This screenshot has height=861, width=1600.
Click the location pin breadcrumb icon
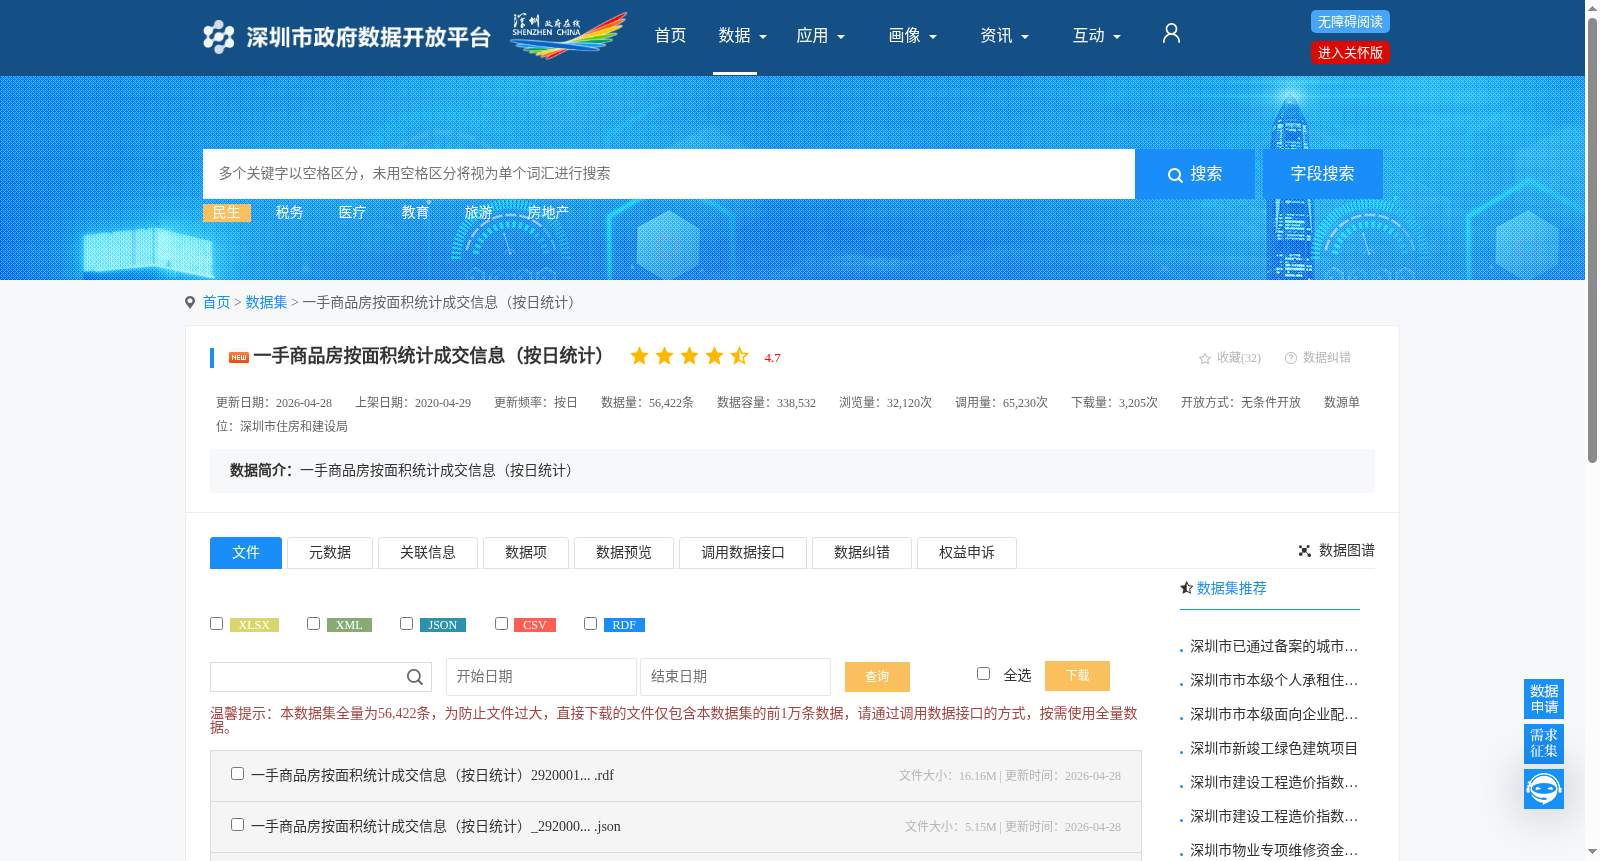click(x=190, y=302)
